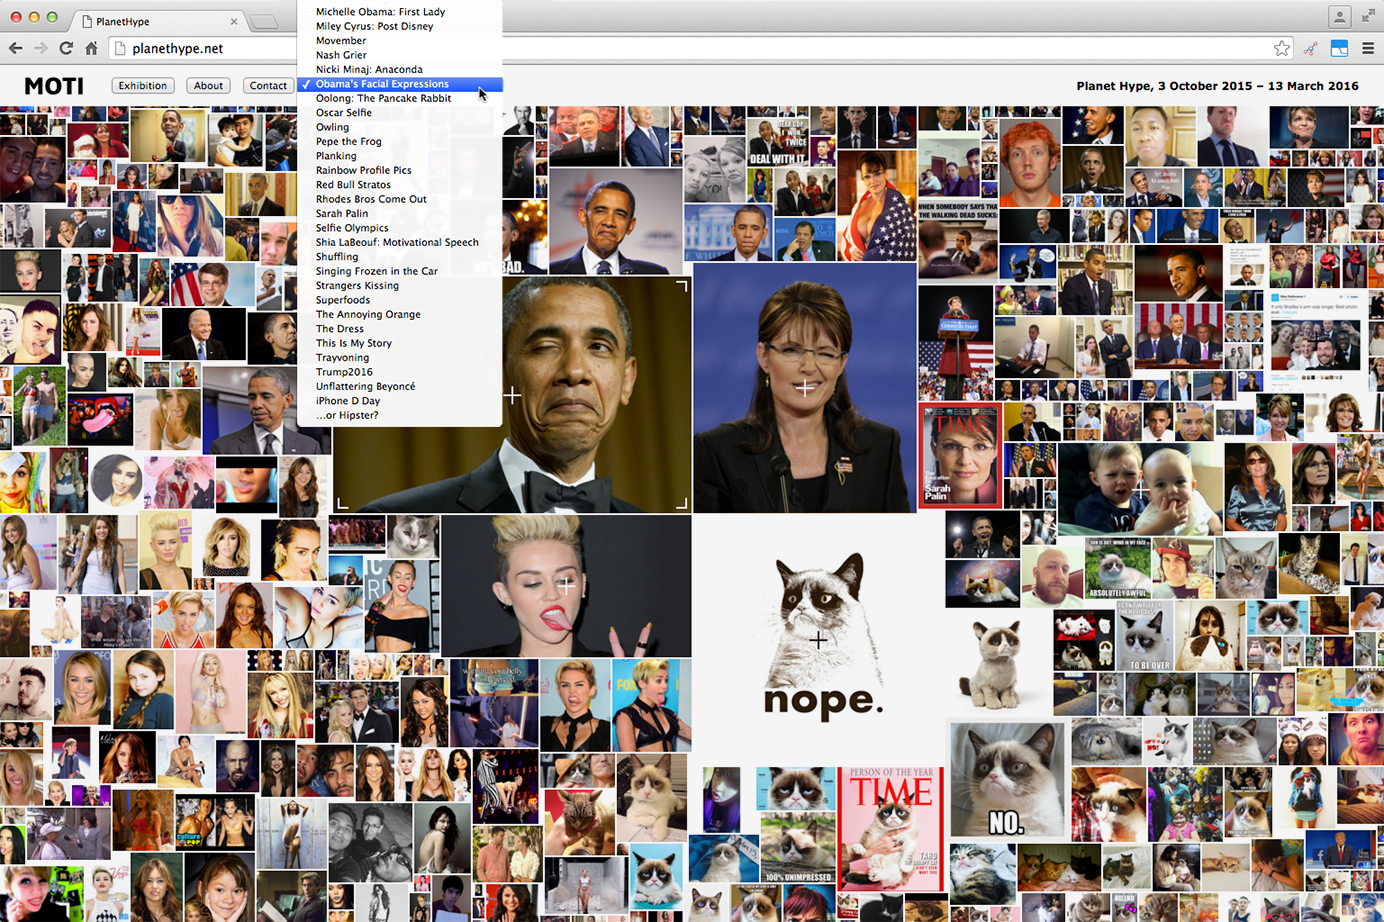Click the Contact button
The image size is (1384, 922).
coord(268,86)
